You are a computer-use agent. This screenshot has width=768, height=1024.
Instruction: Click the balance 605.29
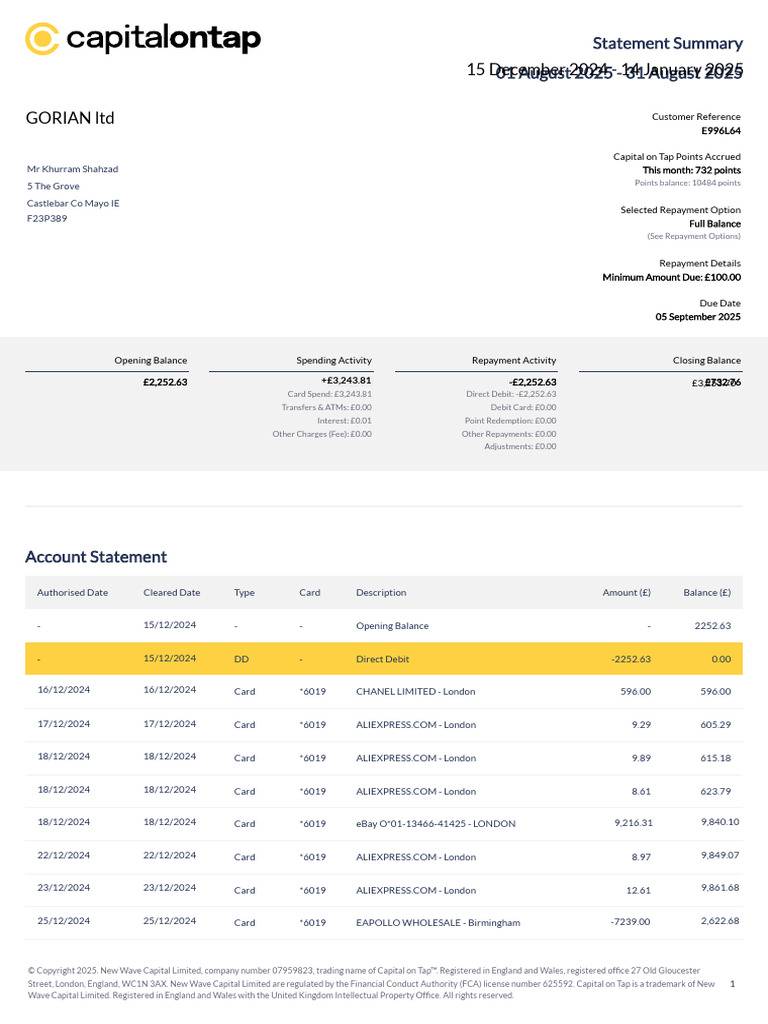coord(716,725)
